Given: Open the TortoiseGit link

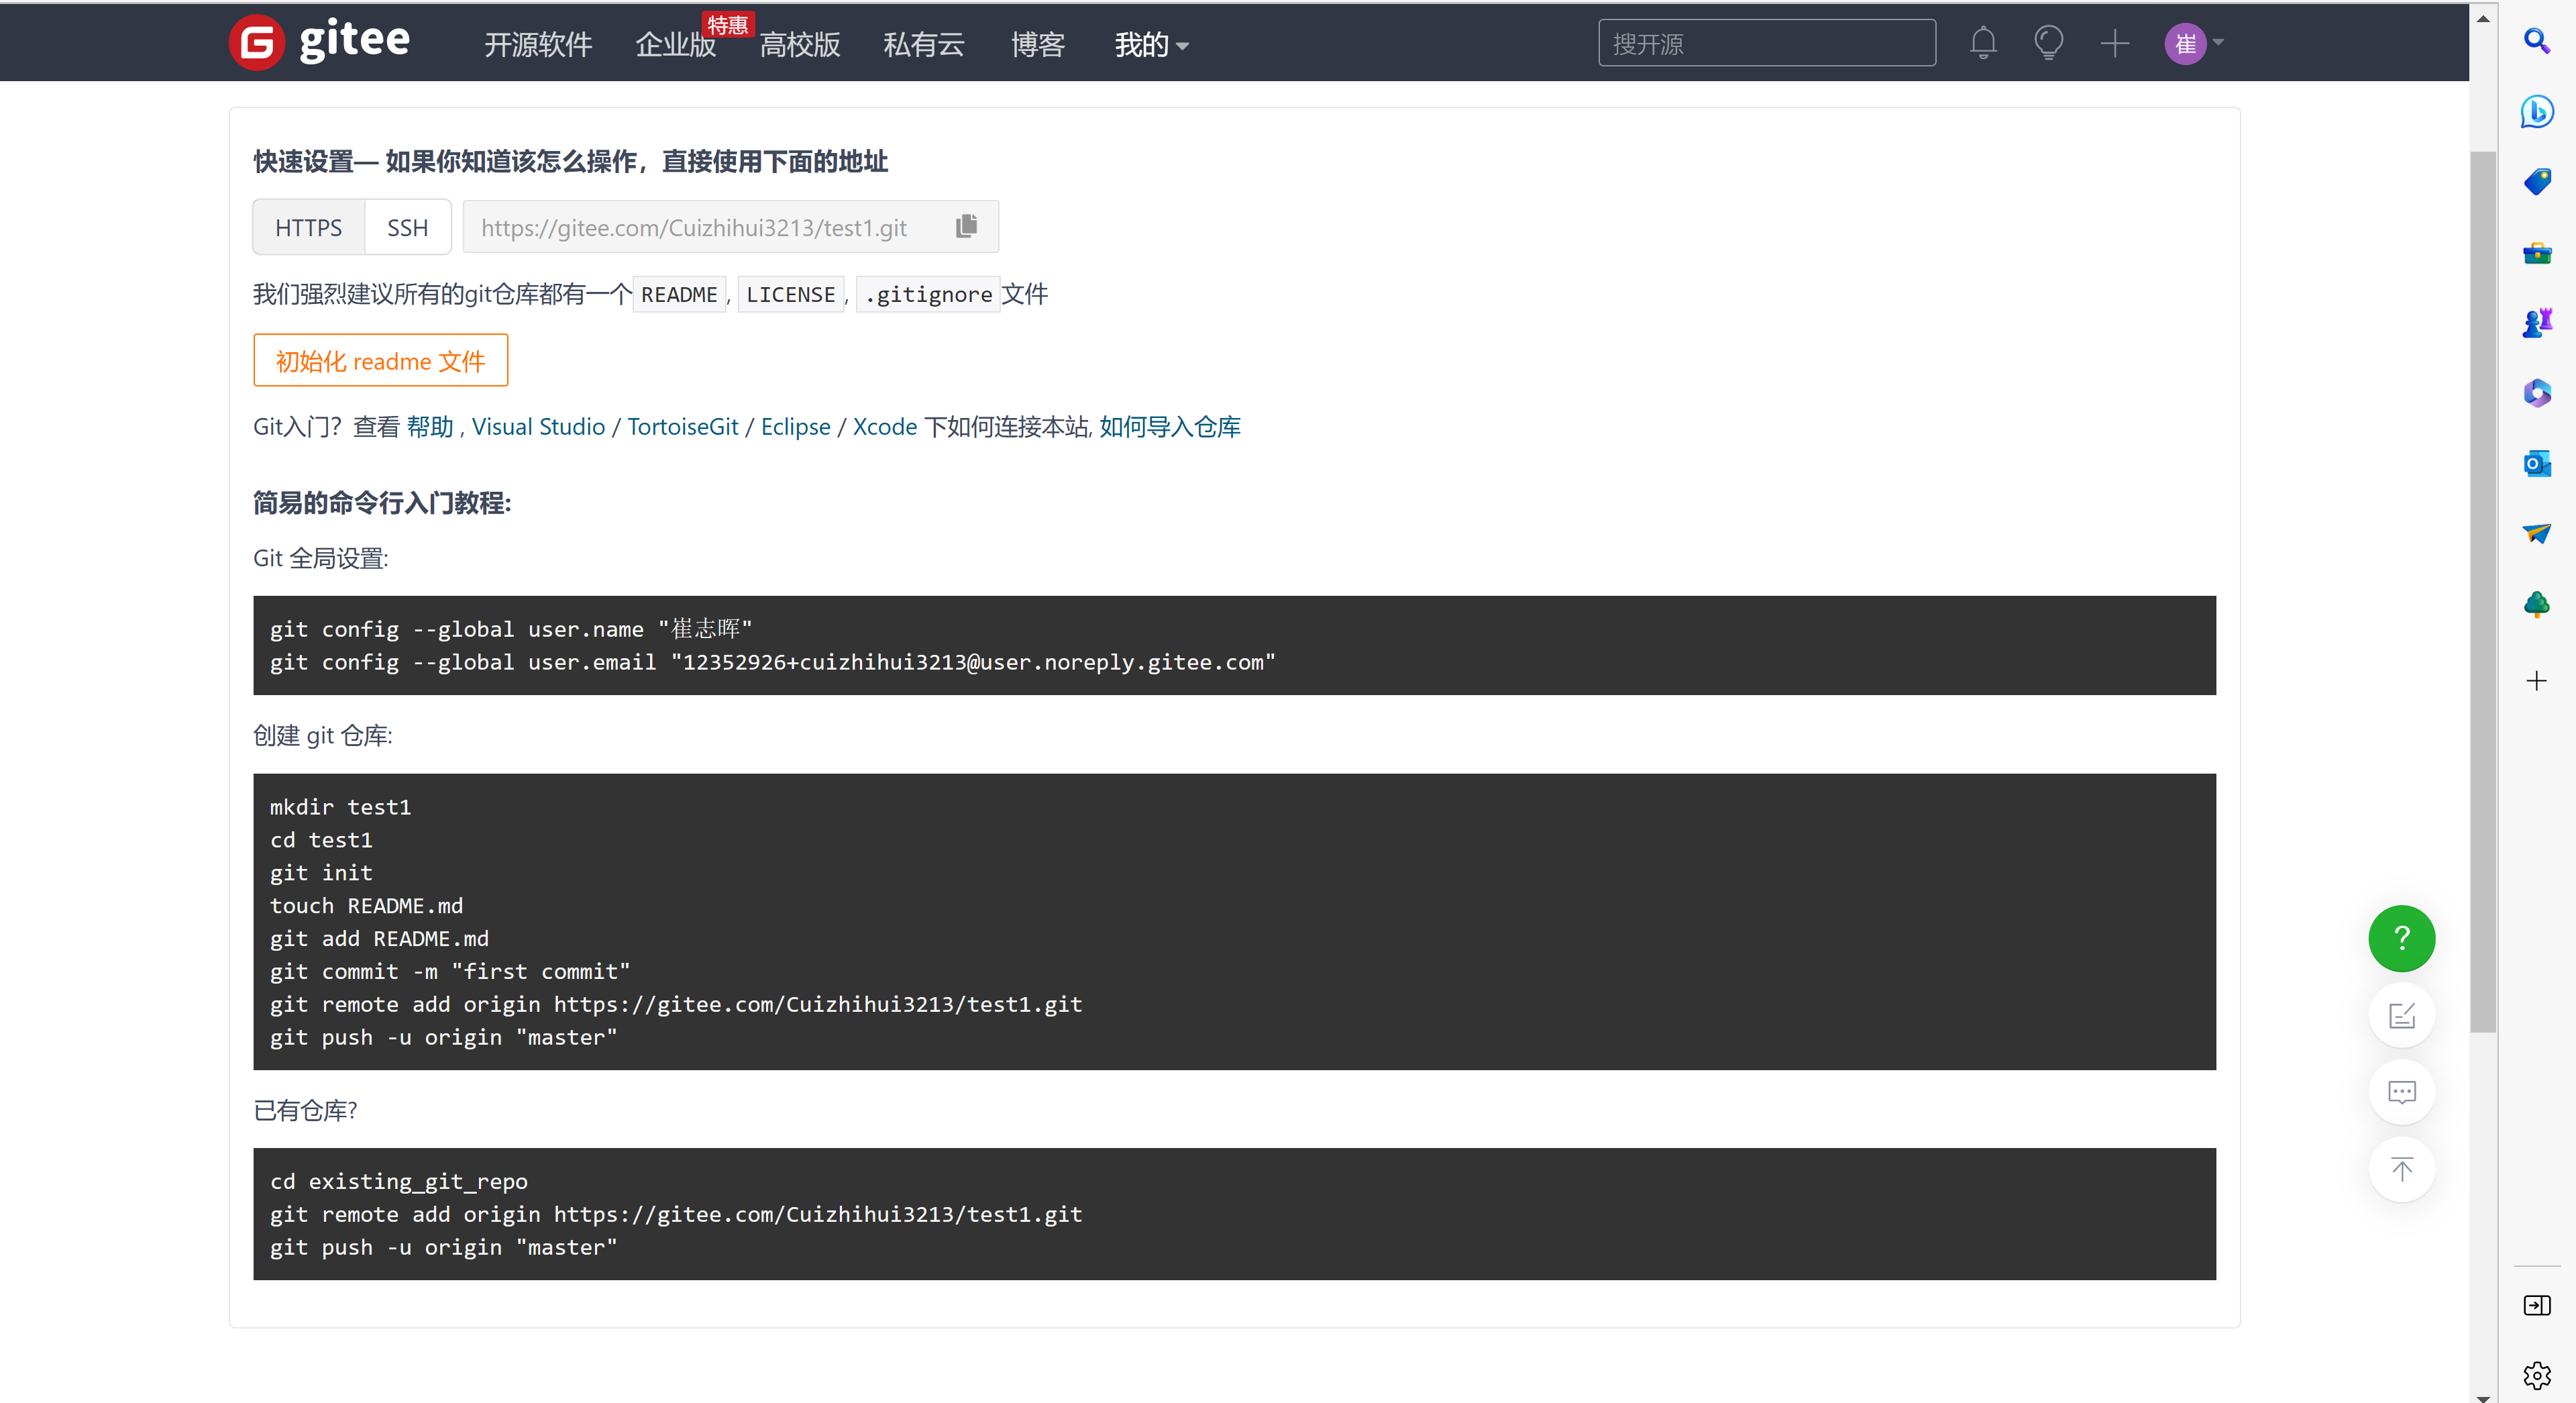Looking at the screenshot, I should coord(683,427).
